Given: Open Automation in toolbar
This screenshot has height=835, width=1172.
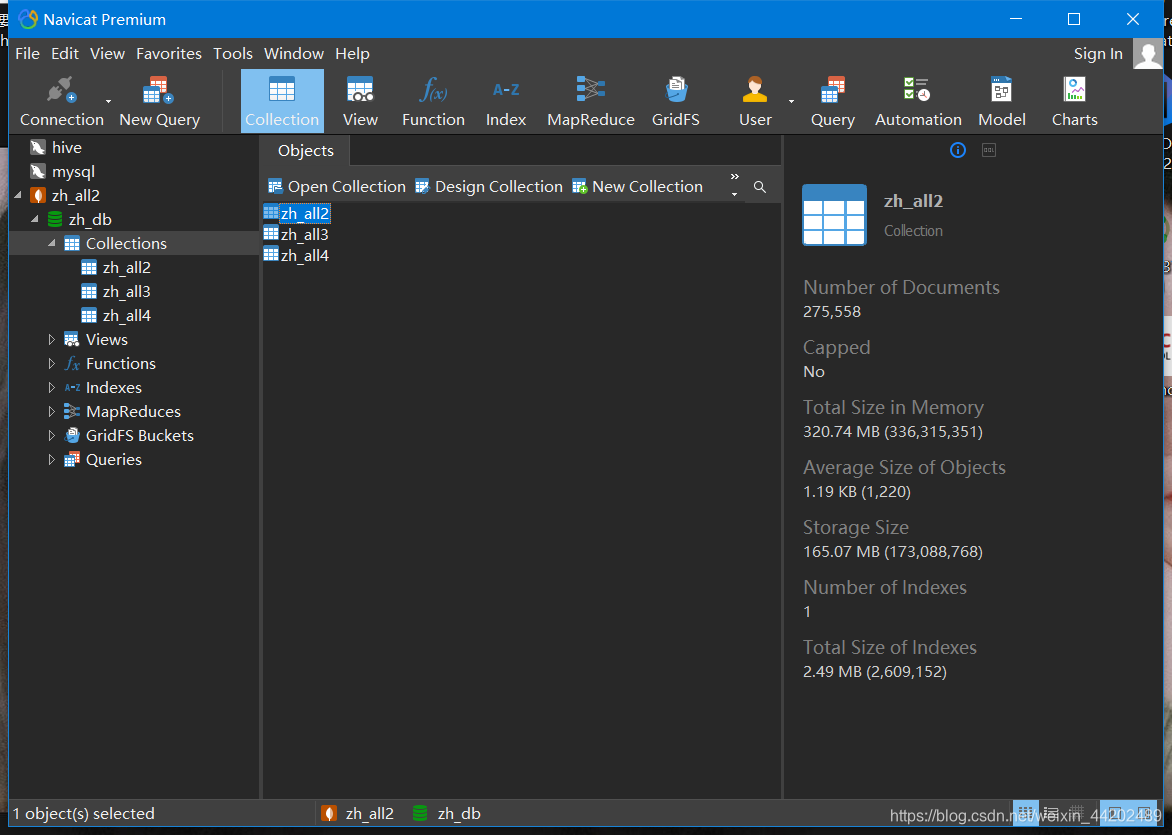Looking at the screenshot, I should (x=918, y=102).
